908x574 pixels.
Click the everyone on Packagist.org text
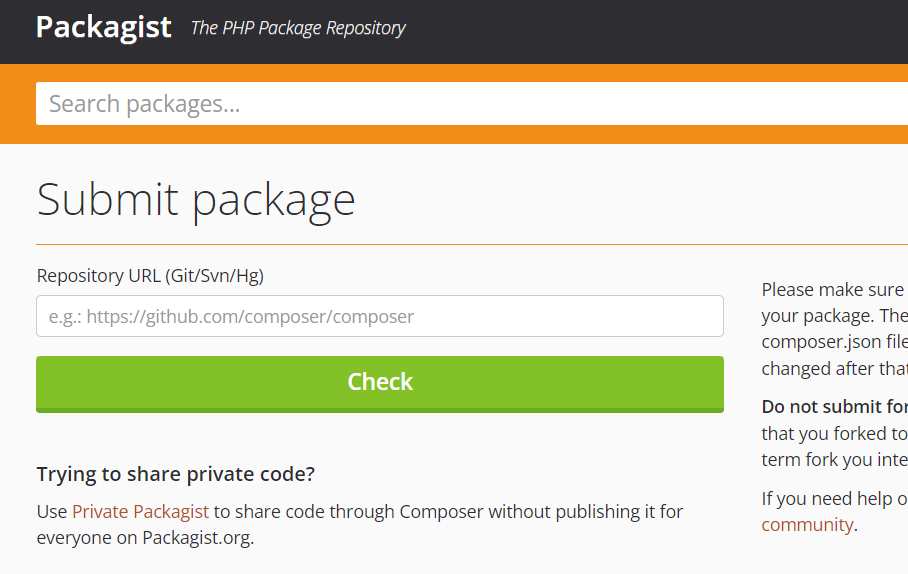tap(145, 538)
